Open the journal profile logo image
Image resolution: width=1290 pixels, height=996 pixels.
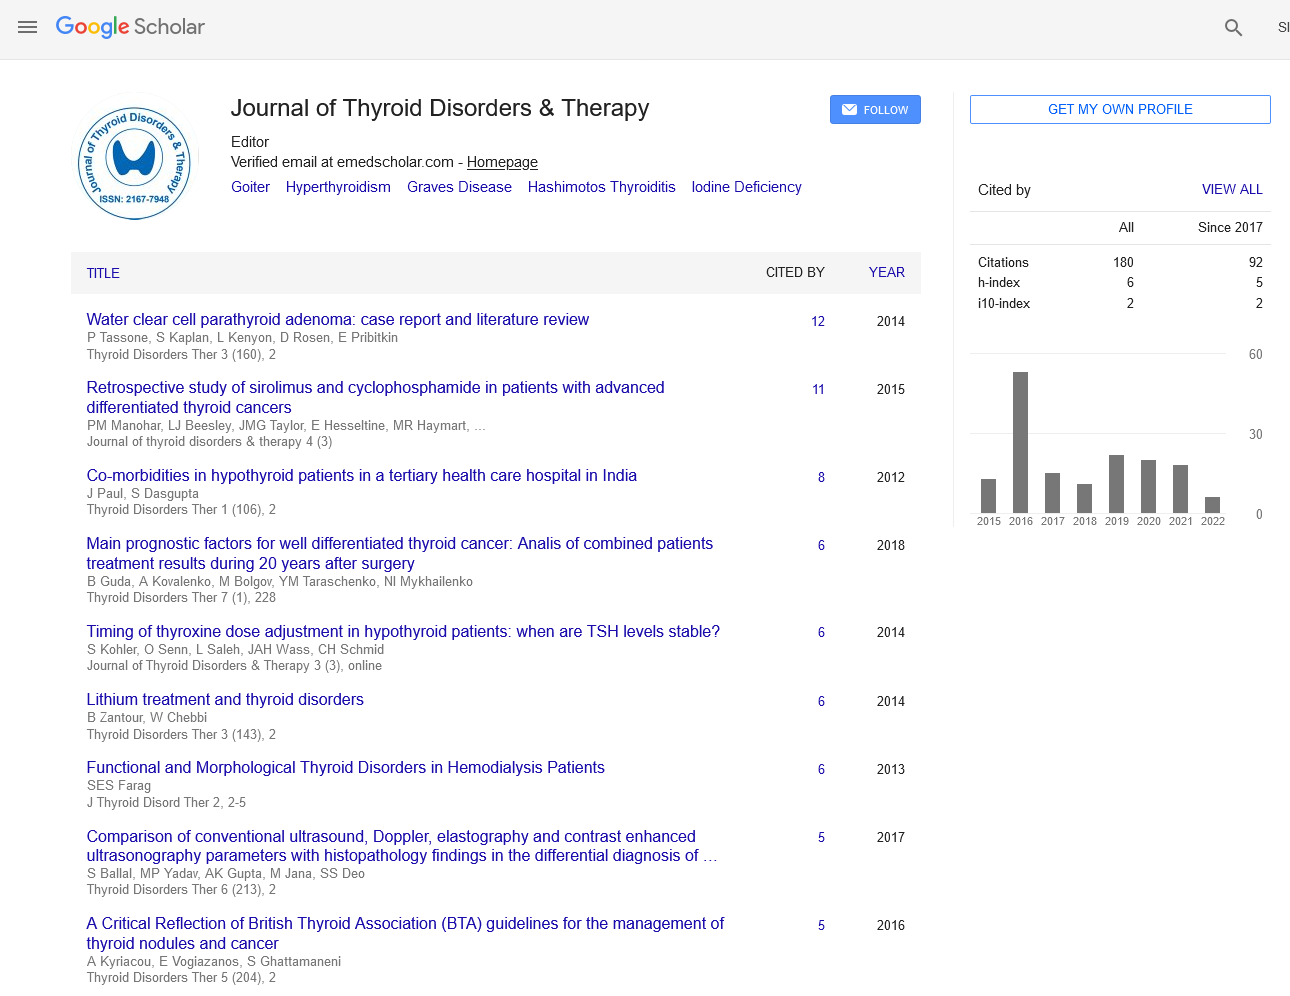134,163
